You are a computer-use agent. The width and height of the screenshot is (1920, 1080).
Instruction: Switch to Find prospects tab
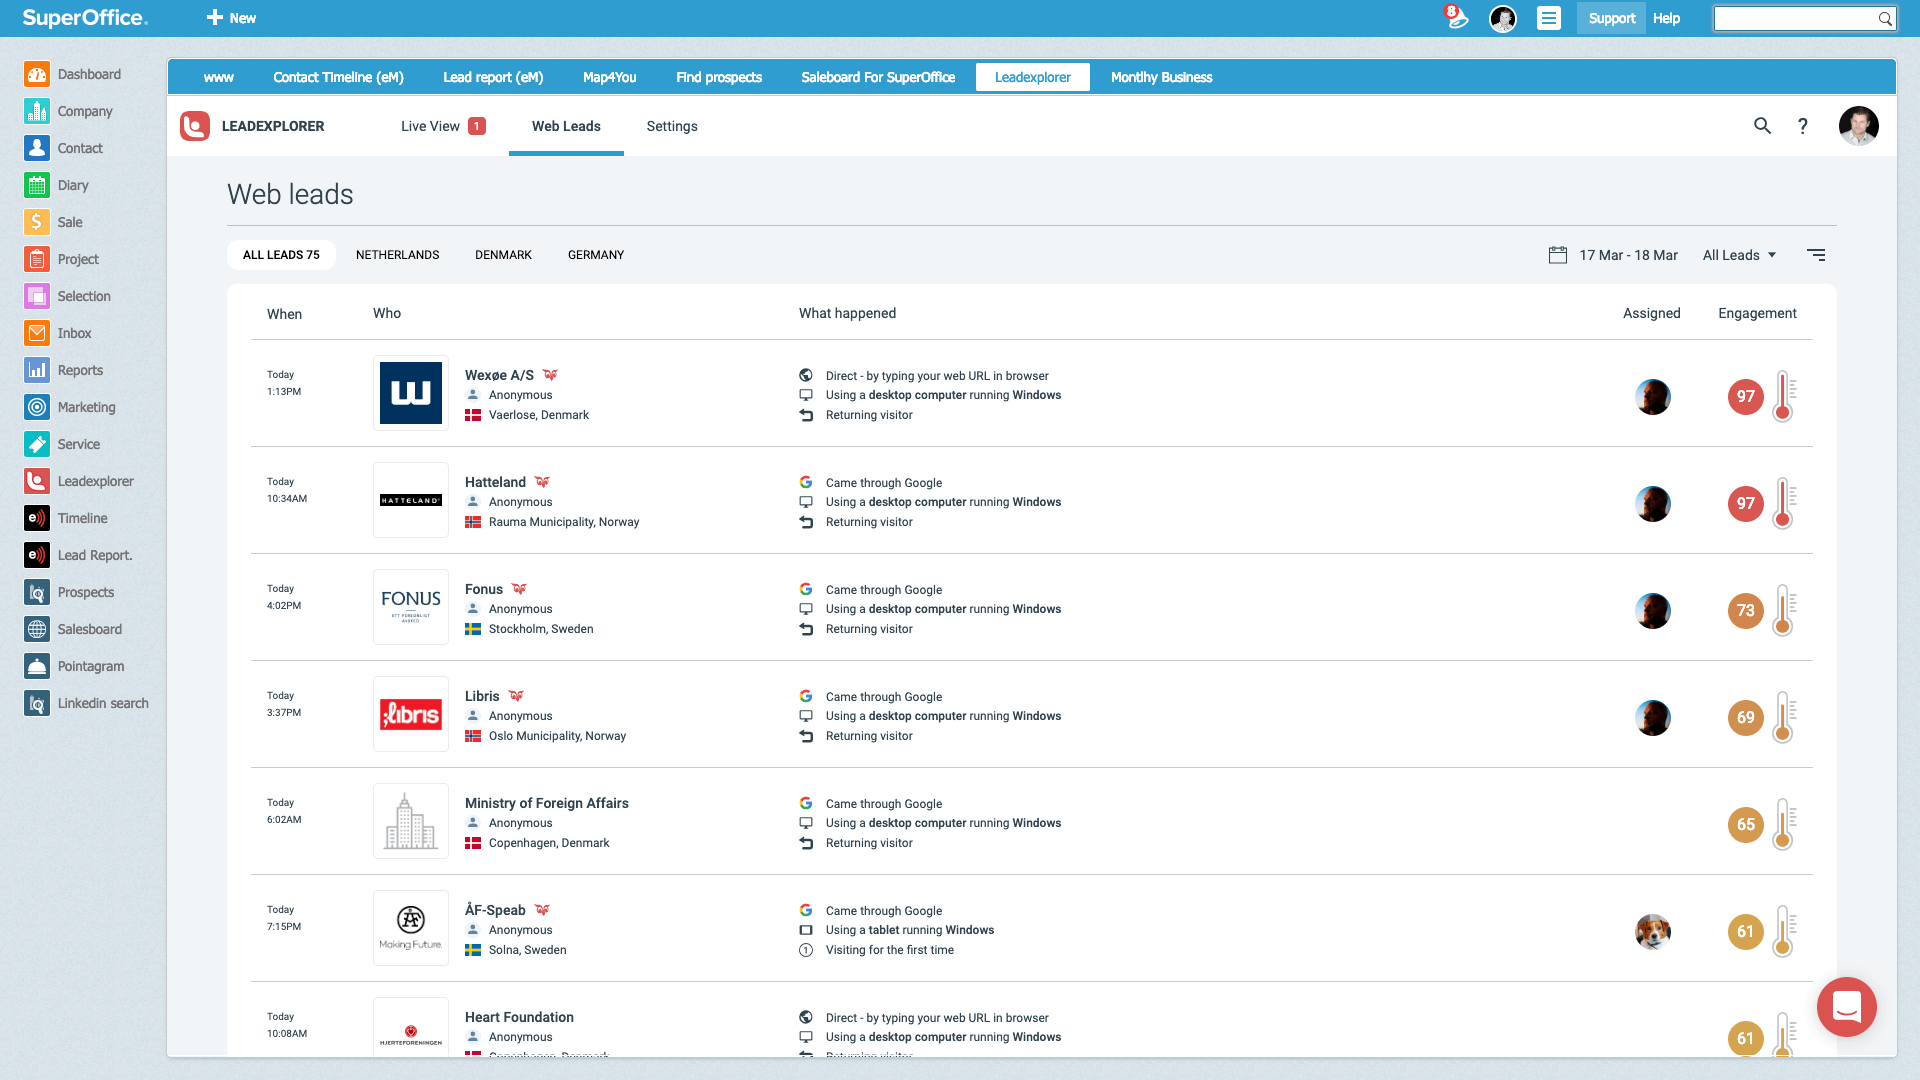(718, 77)
